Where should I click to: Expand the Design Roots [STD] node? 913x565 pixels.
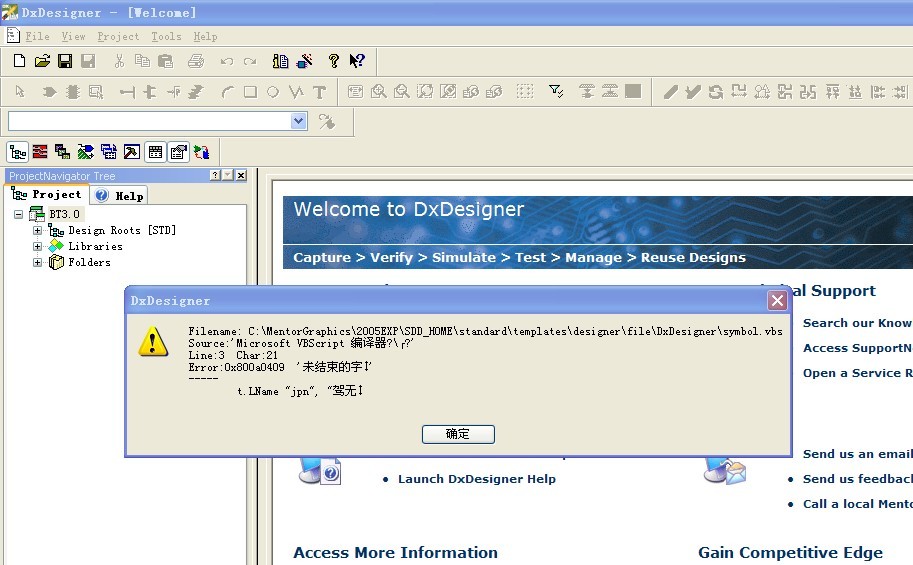click(x=37, y=231)
